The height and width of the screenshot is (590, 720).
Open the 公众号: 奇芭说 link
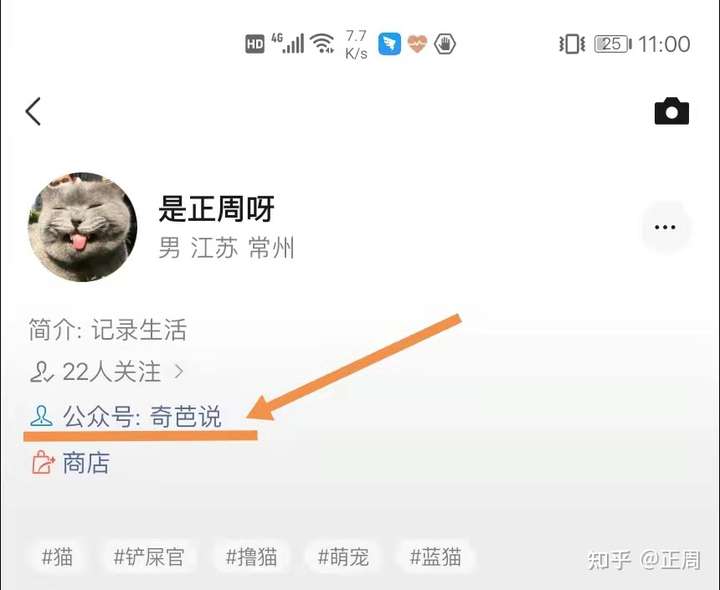[x=142, y=416]
